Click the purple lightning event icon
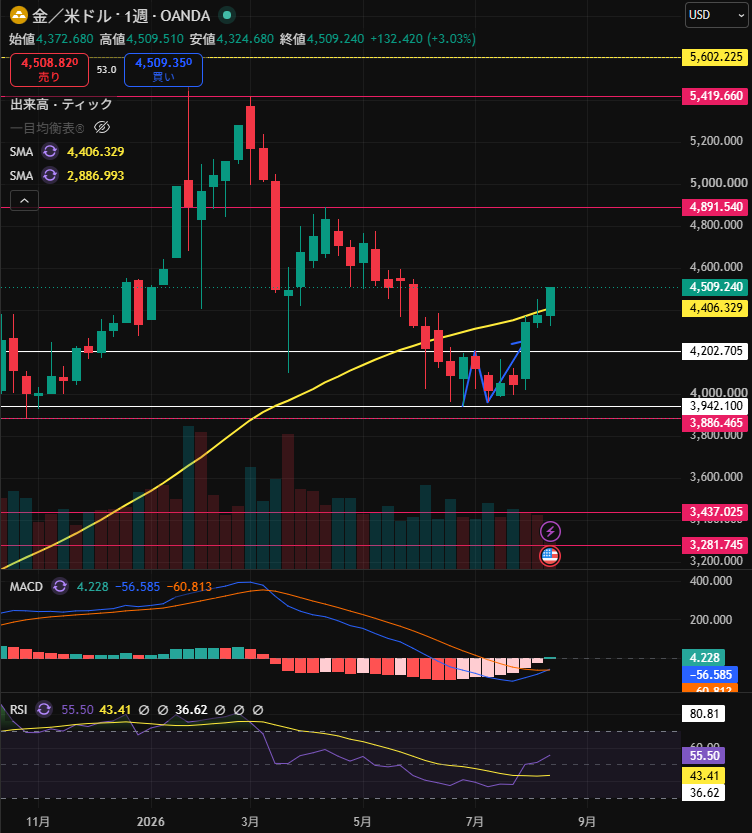The image size is (752, 833). [x=550, y=531]
